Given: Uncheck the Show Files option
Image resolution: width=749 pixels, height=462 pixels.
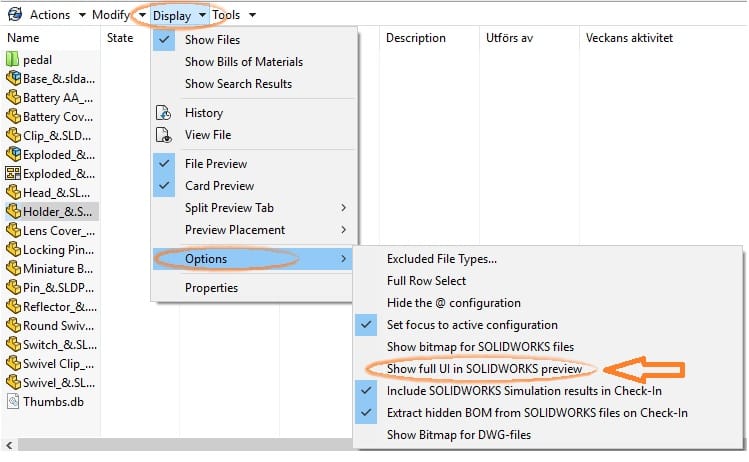Looking at the screenshot, I should click(x=212, y=40).
